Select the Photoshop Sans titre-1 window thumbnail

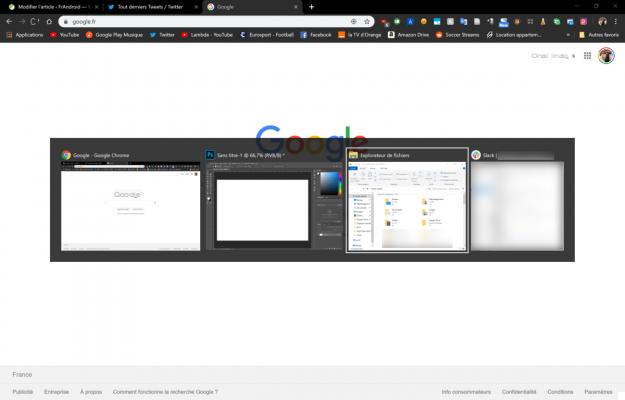click(273, 200)
